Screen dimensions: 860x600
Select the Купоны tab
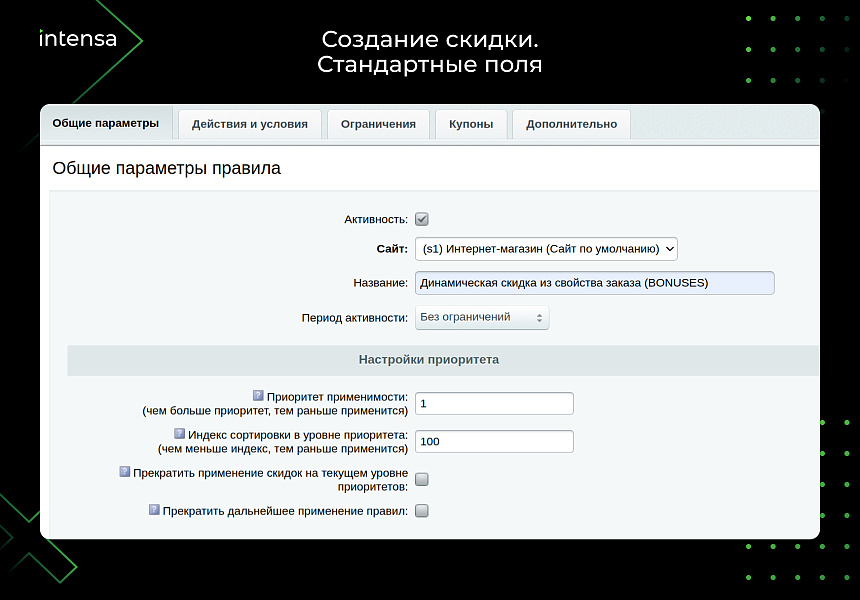(471, 123)
